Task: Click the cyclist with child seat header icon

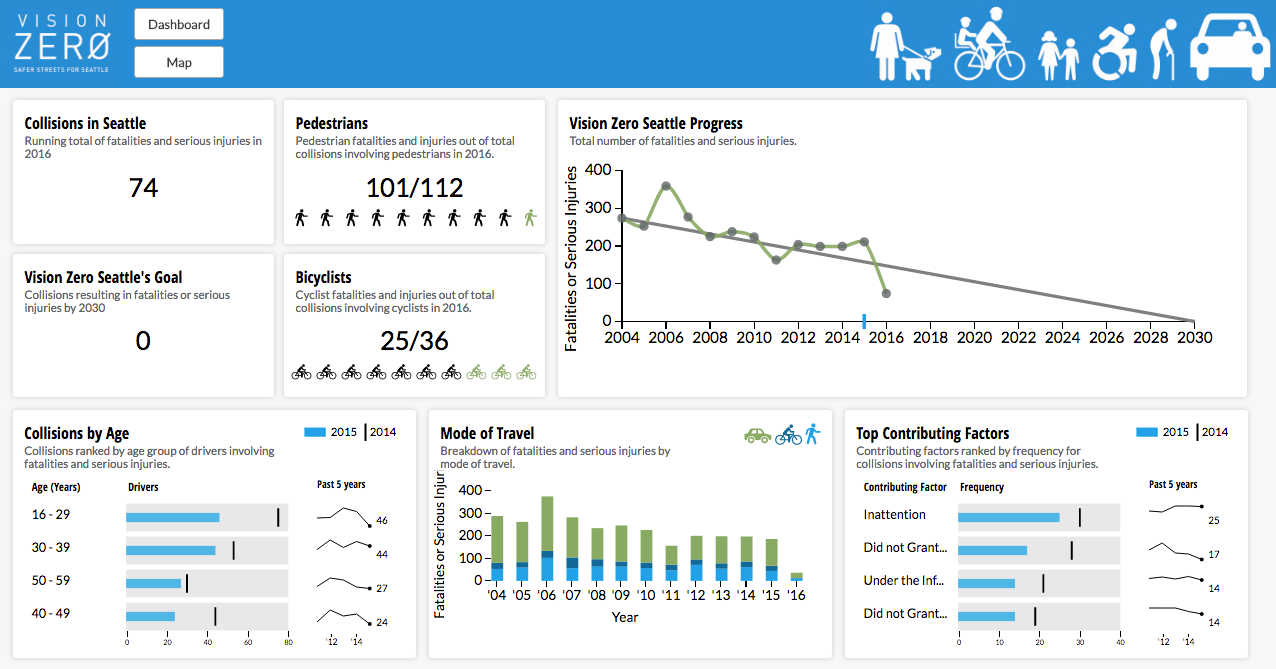Action: pyautogui.click(x=989, y=45)
